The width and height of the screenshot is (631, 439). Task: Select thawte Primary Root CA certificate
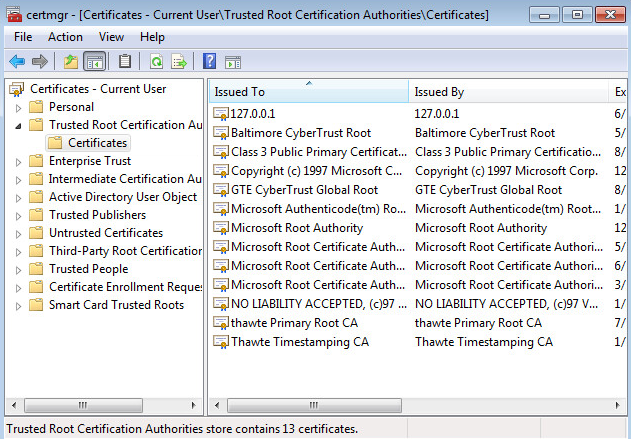(293, 323)
